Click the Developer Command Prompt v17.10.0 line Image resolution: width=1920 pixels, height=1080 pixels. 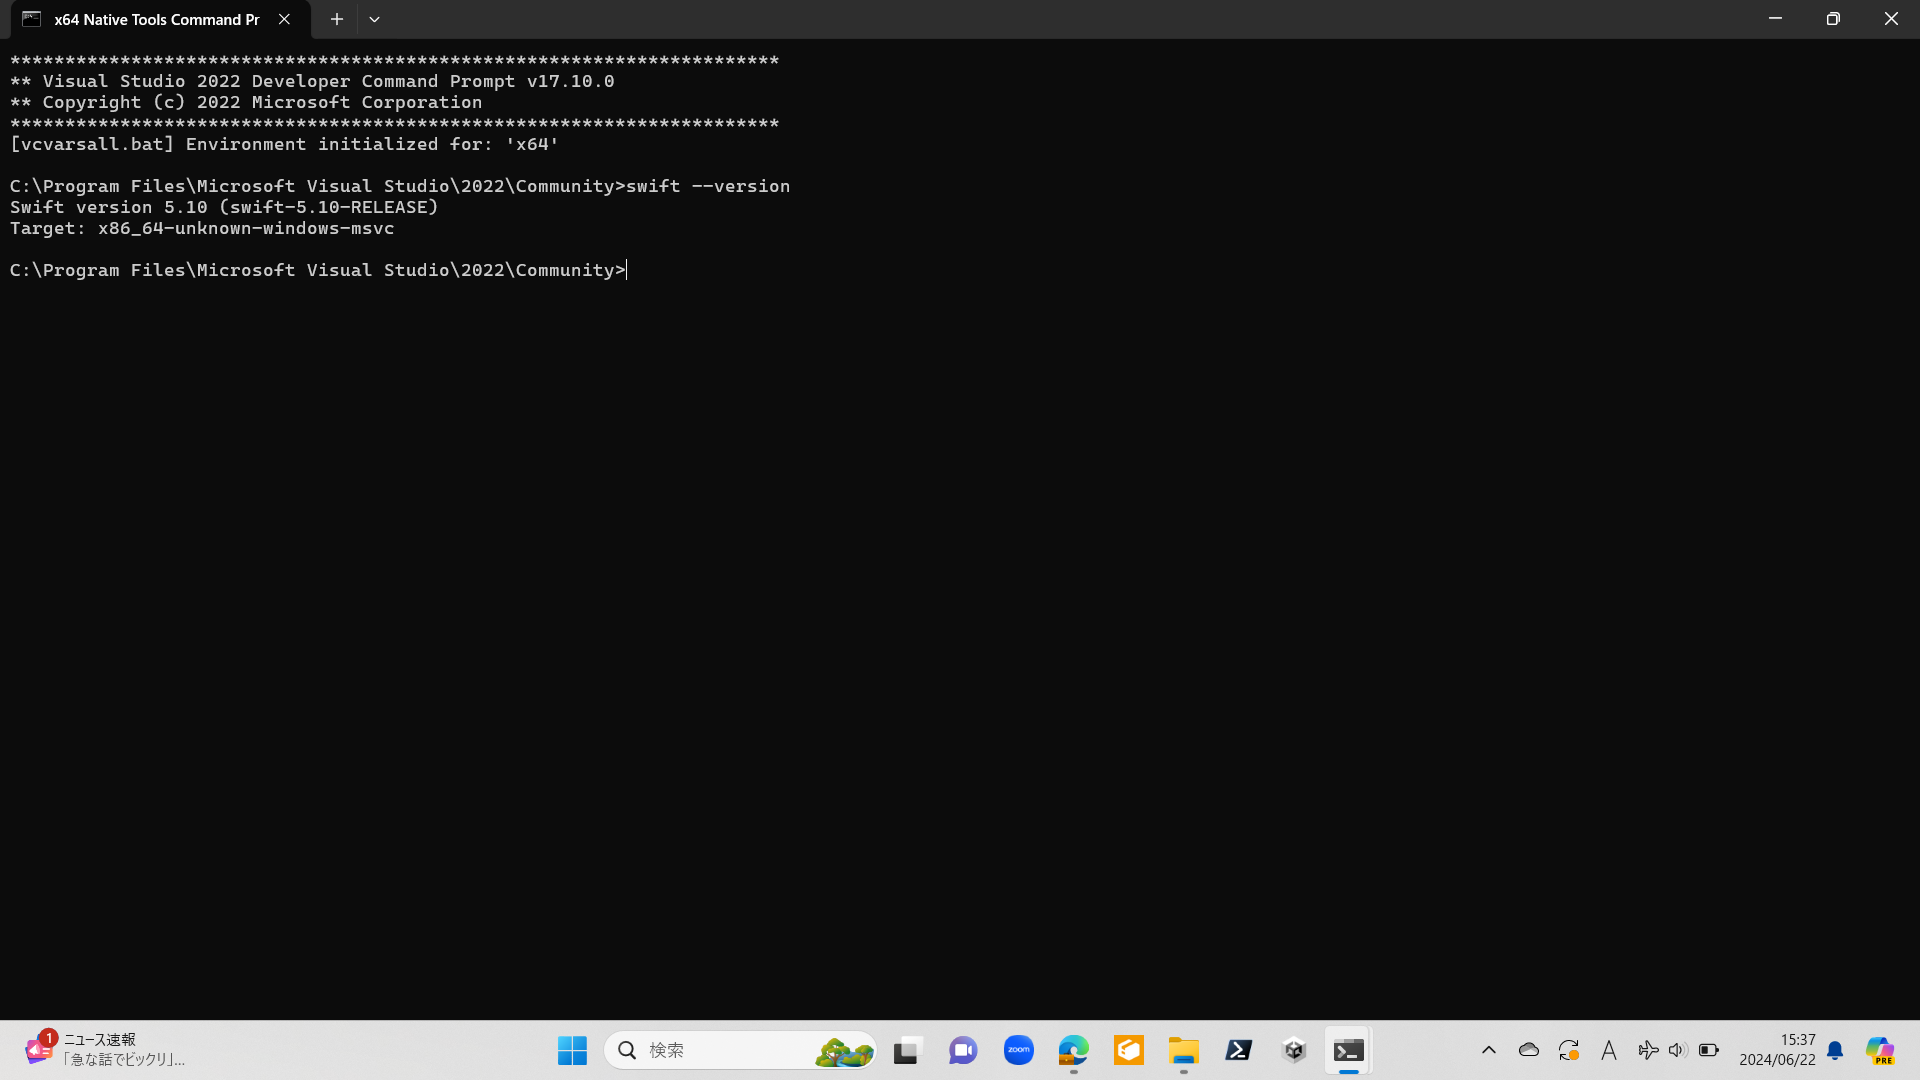312,81
